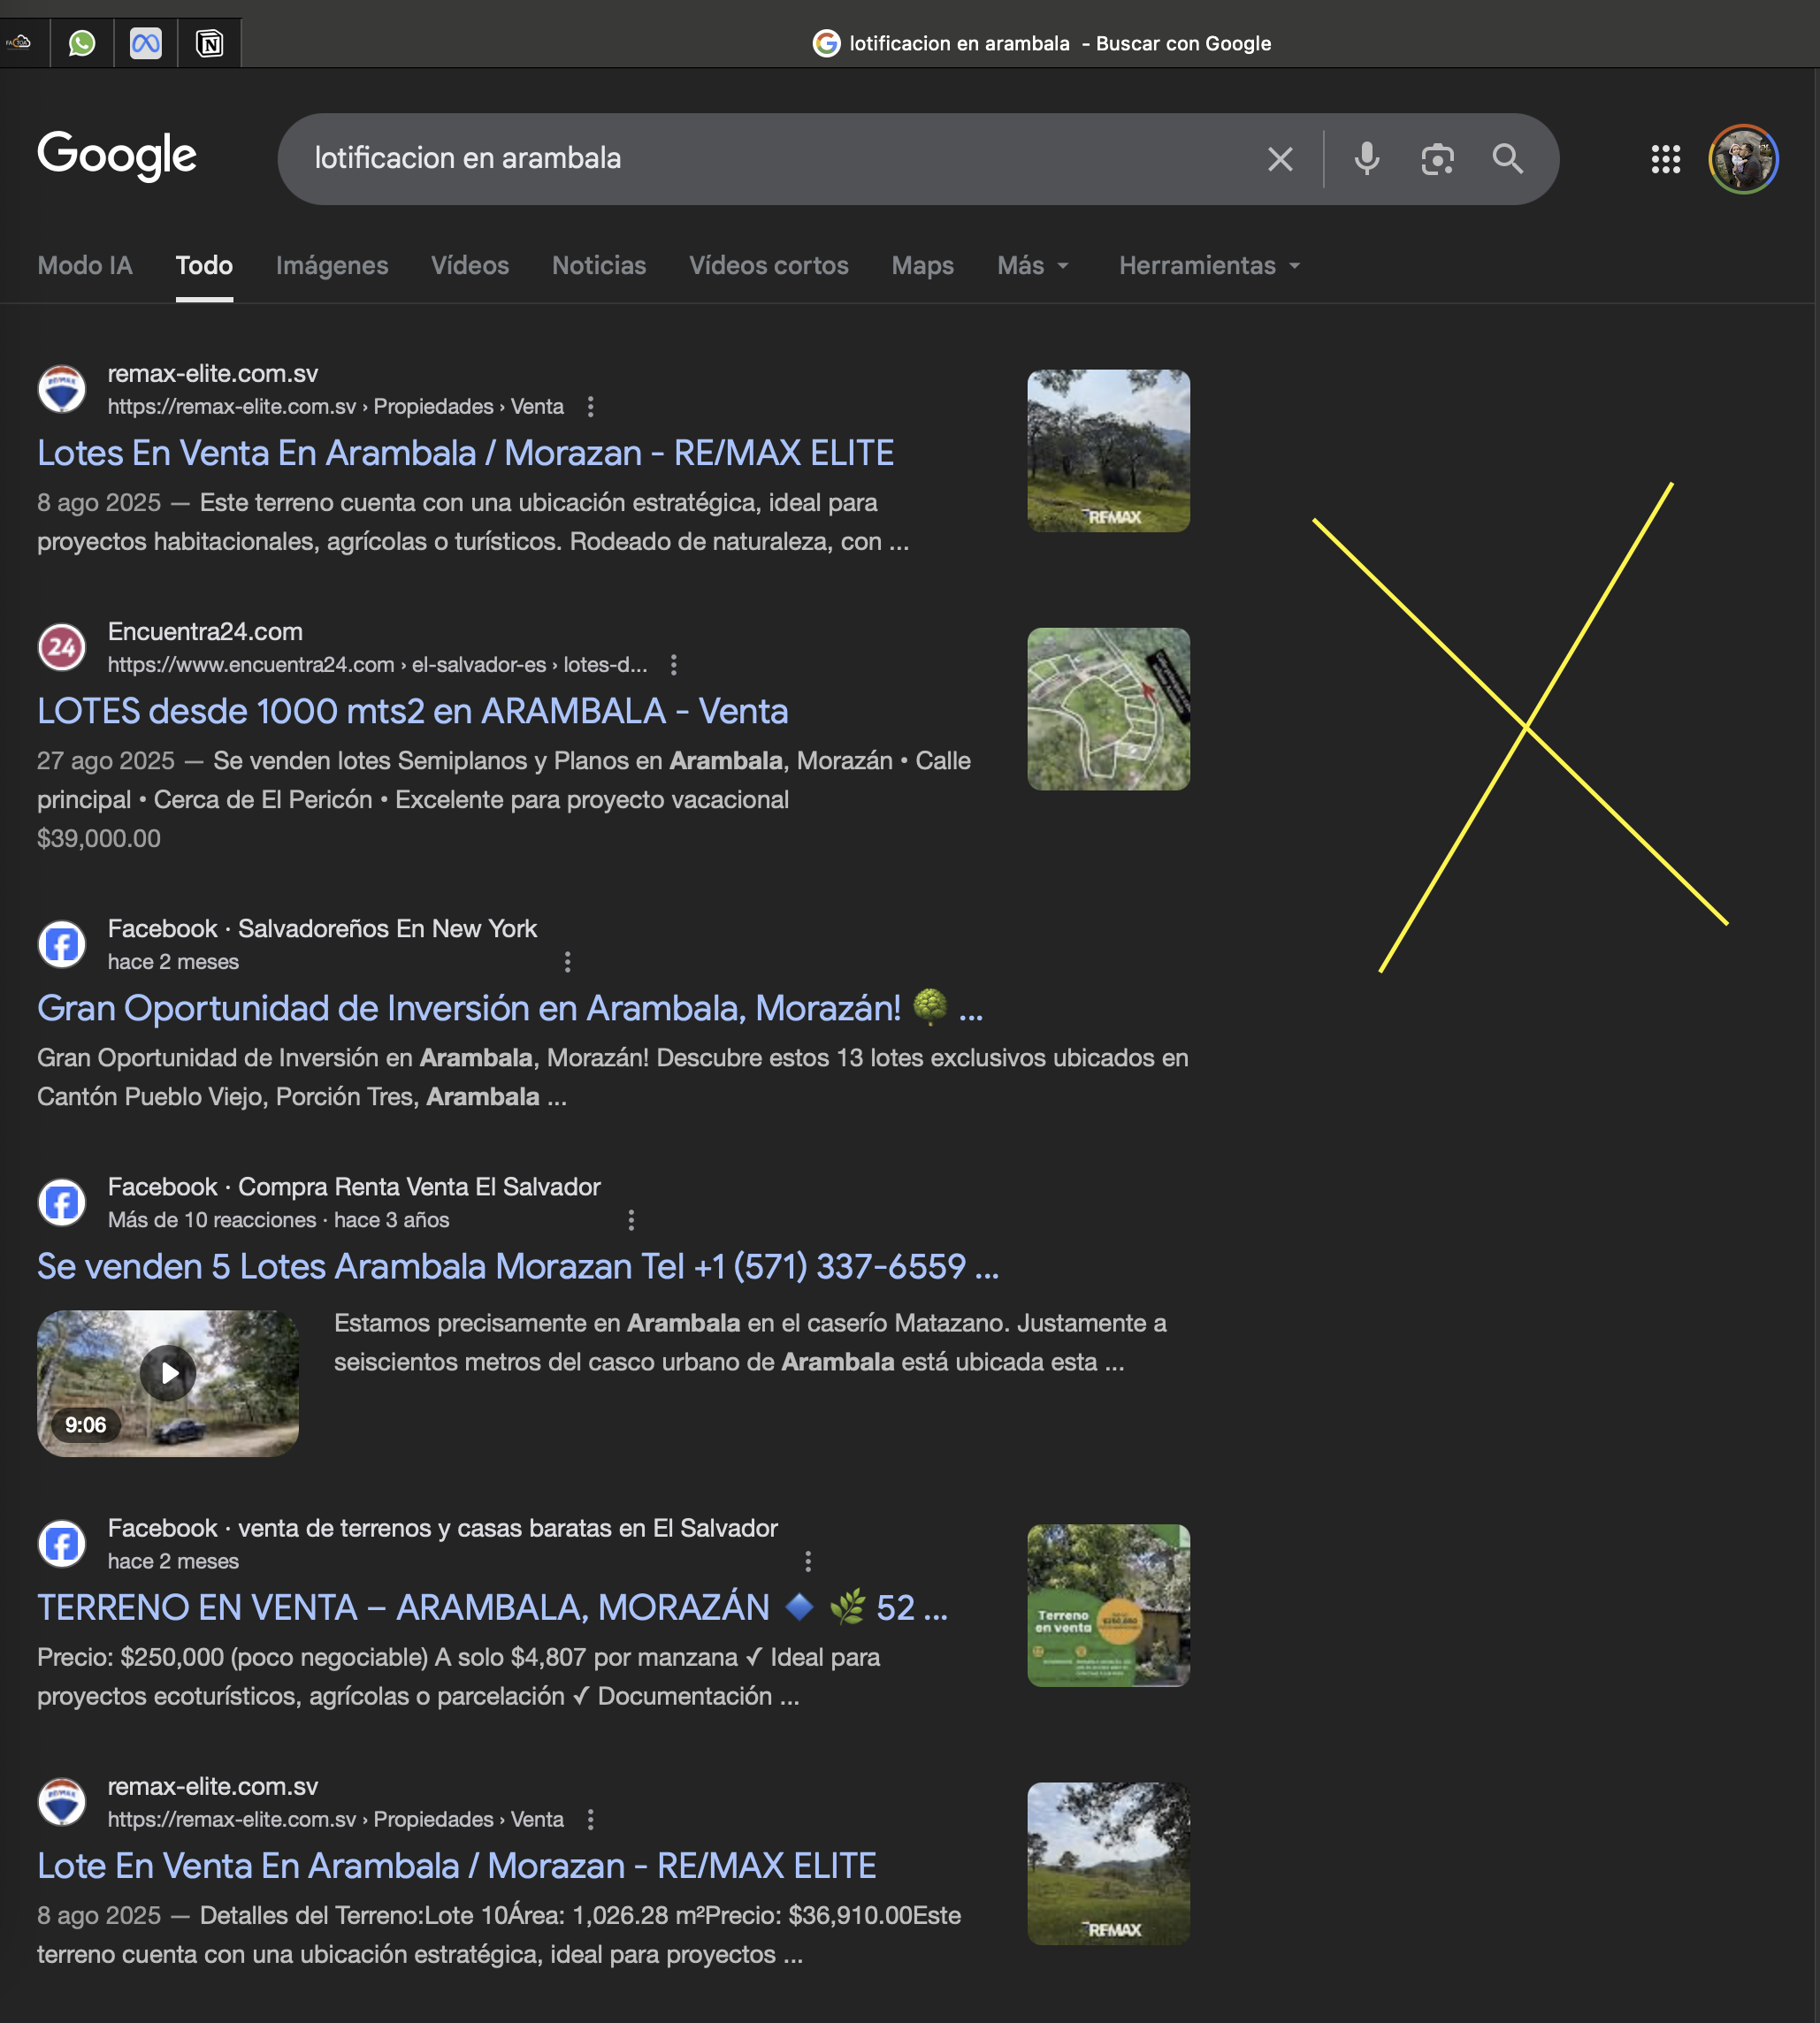Switch to the Vídeos tab
The height and width of the screenshot is (2023, 1820).
470,266
